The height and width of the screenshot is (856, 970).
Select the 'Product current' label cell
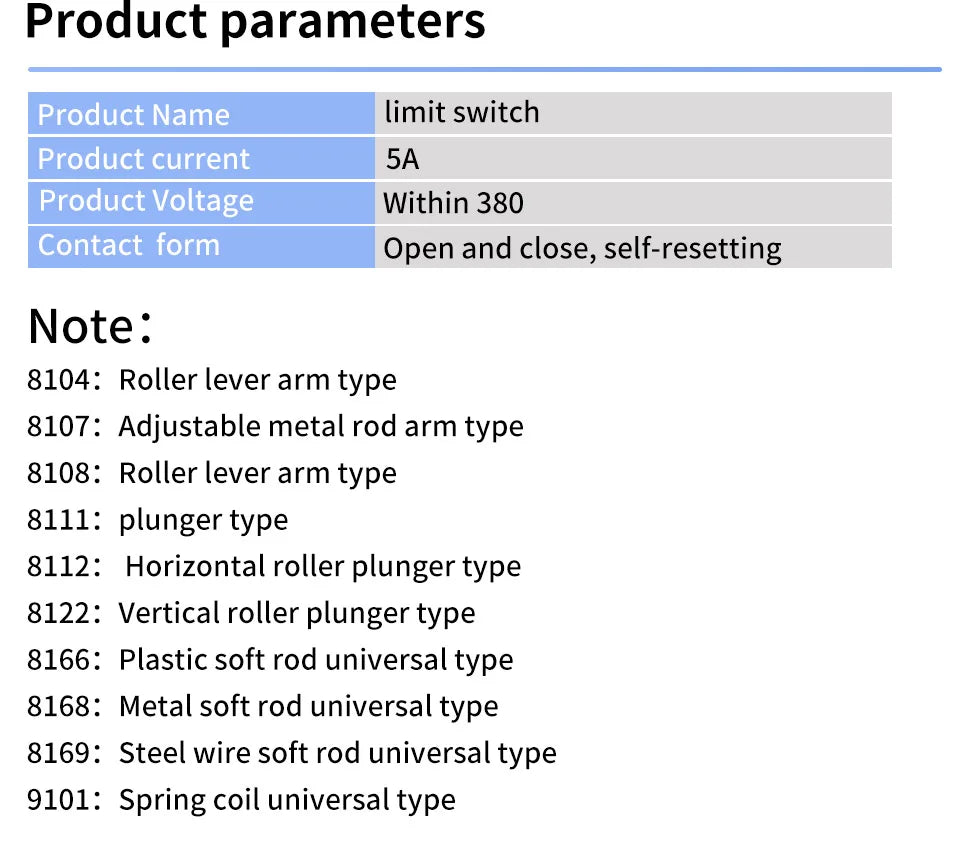click(x=201, y=158)
